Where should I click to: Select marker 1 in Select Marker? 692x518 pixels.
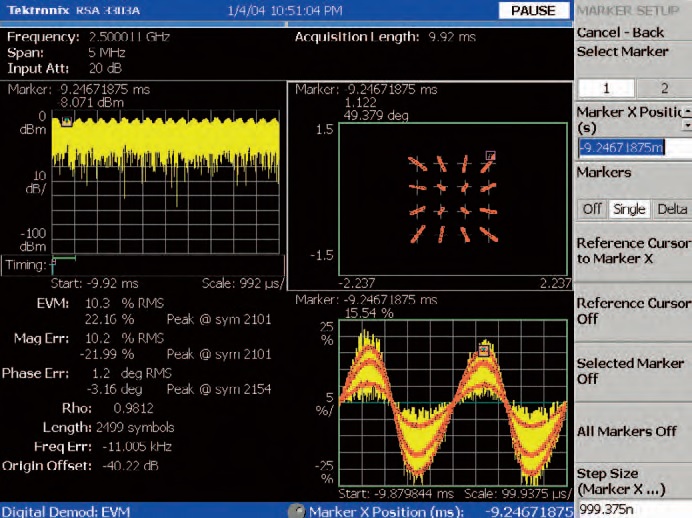(x=604, y=87)
